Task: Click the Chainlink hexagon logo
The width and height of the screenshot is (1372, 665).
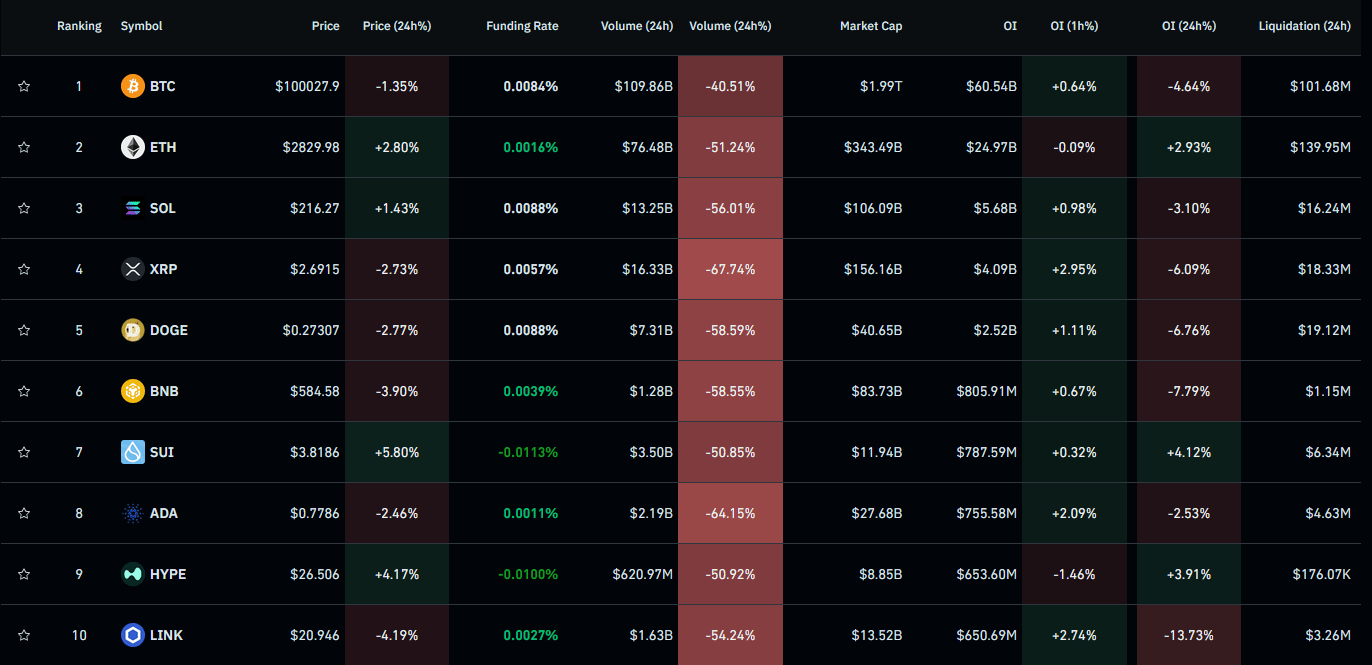Action: pyautogui.click(x=133, y=635)
